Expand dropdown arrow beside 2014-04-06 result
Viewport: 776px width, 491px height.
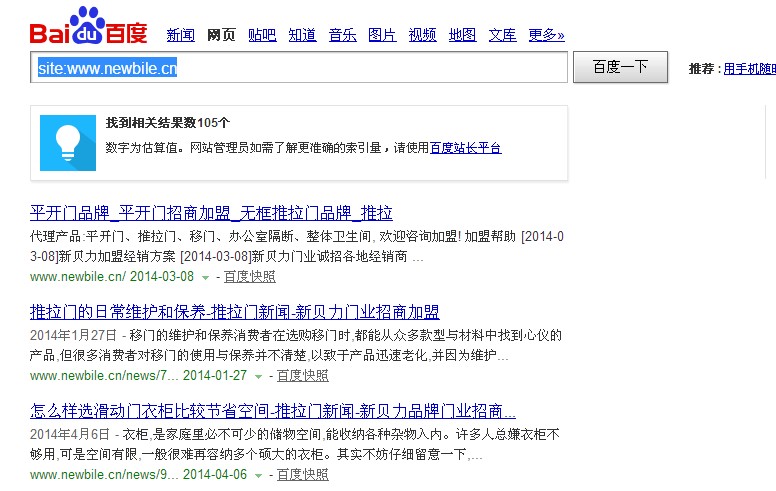pos(258,476)
